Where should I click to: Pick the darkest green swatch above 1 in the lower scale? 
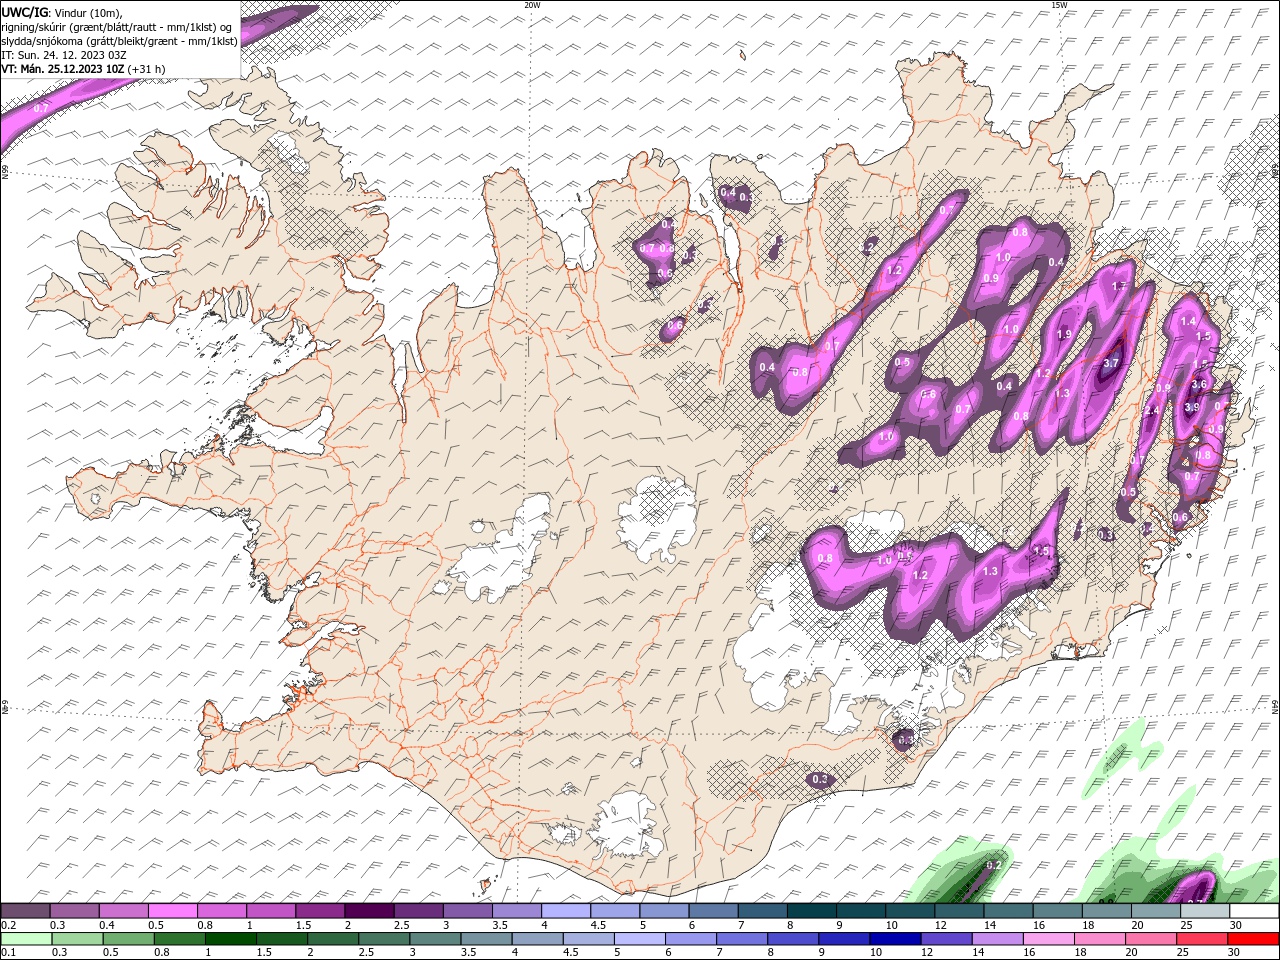(x=230, y=939)
